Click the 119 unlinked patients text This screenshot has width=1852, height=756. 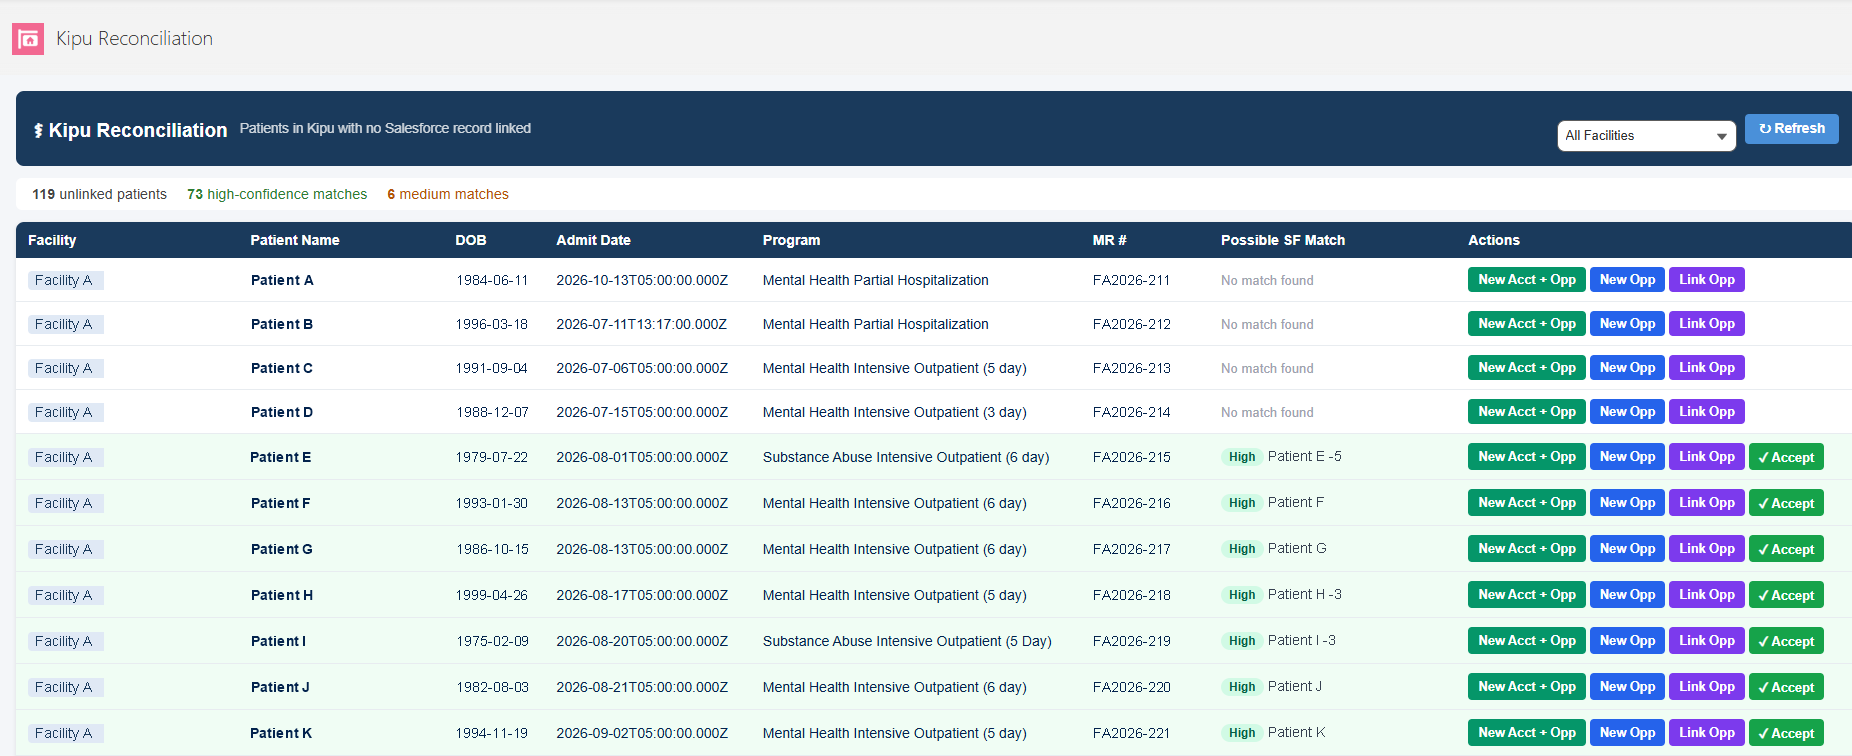(x=99, y=194)
